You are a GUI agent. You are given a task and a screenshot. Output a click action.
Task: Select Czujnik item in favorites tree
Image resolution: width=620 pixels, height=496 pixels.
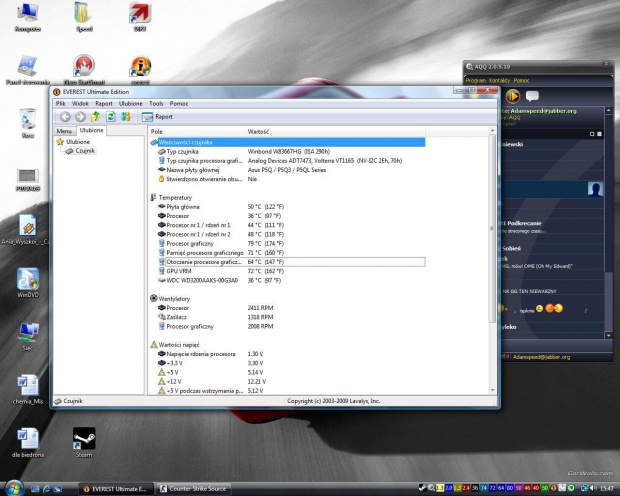80,151
